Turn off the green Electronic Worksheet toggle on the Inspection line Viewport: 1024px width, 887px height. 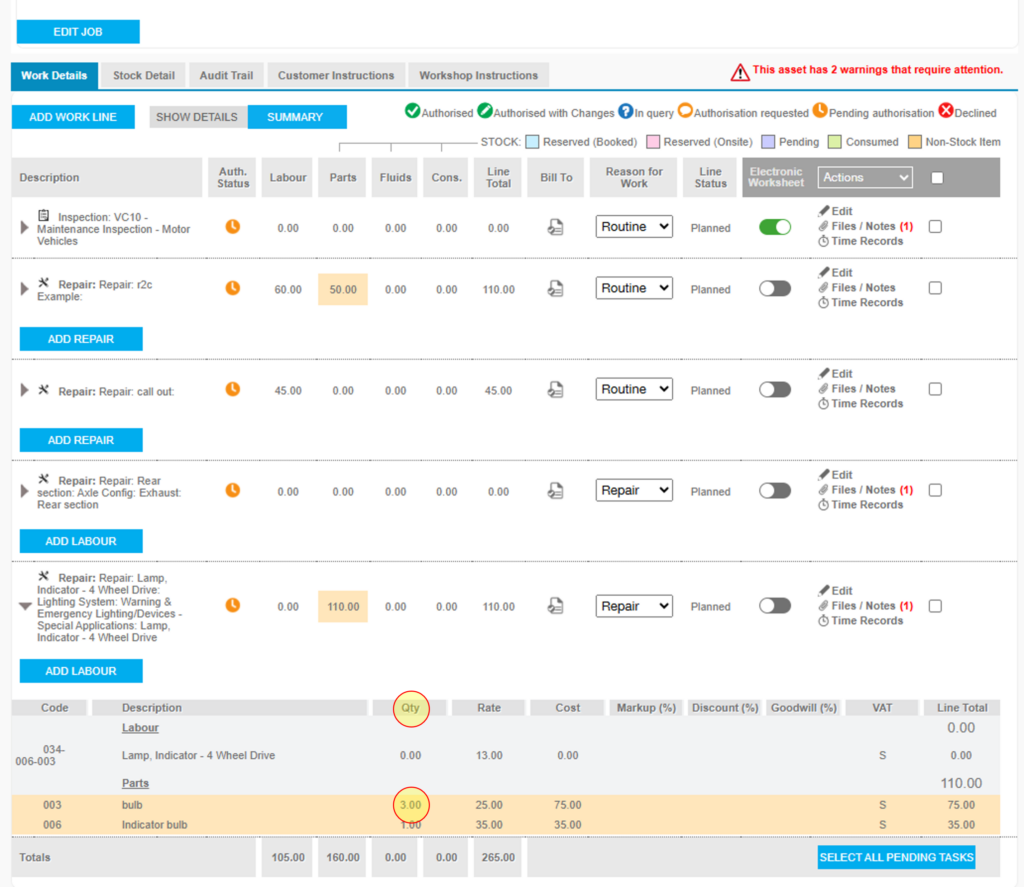pos(775,228)
